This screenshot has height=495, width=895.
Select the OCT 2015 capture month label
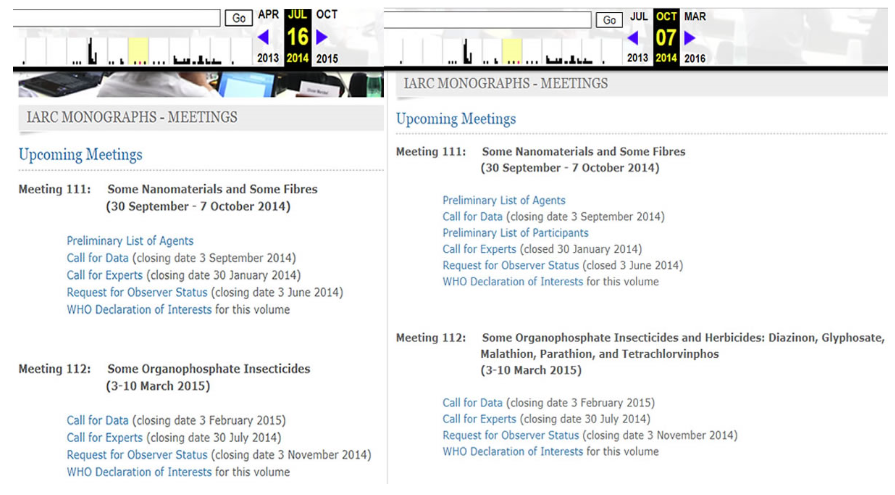[x=327, y=14]
